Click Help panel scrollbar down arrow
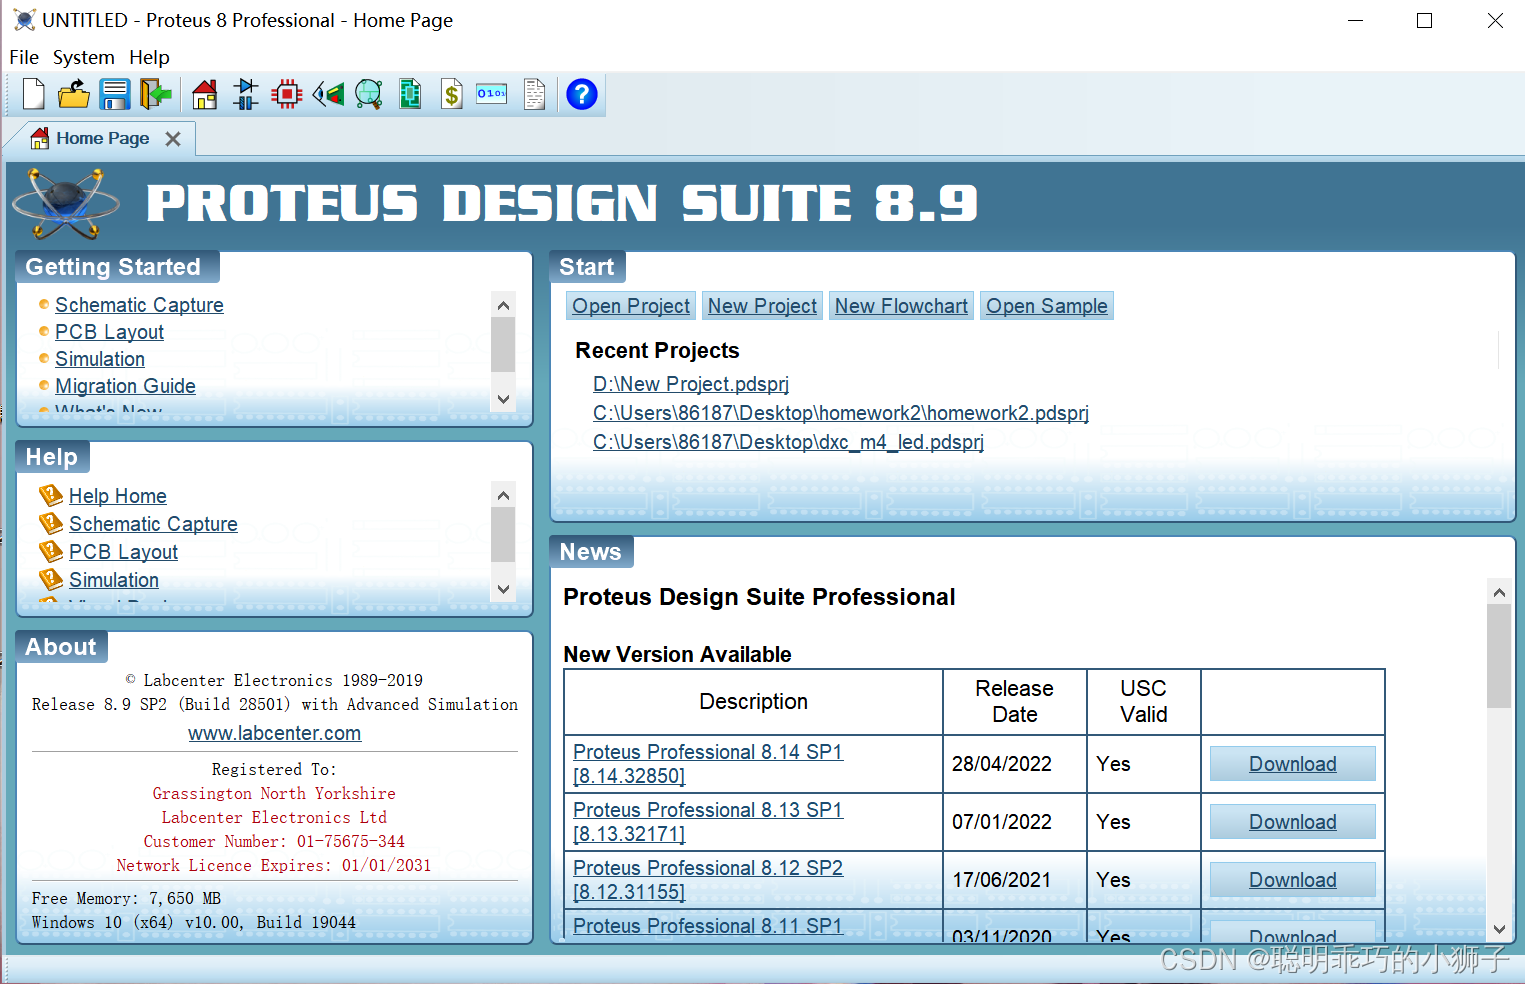 pyautogui.click(x=503, y=589)
